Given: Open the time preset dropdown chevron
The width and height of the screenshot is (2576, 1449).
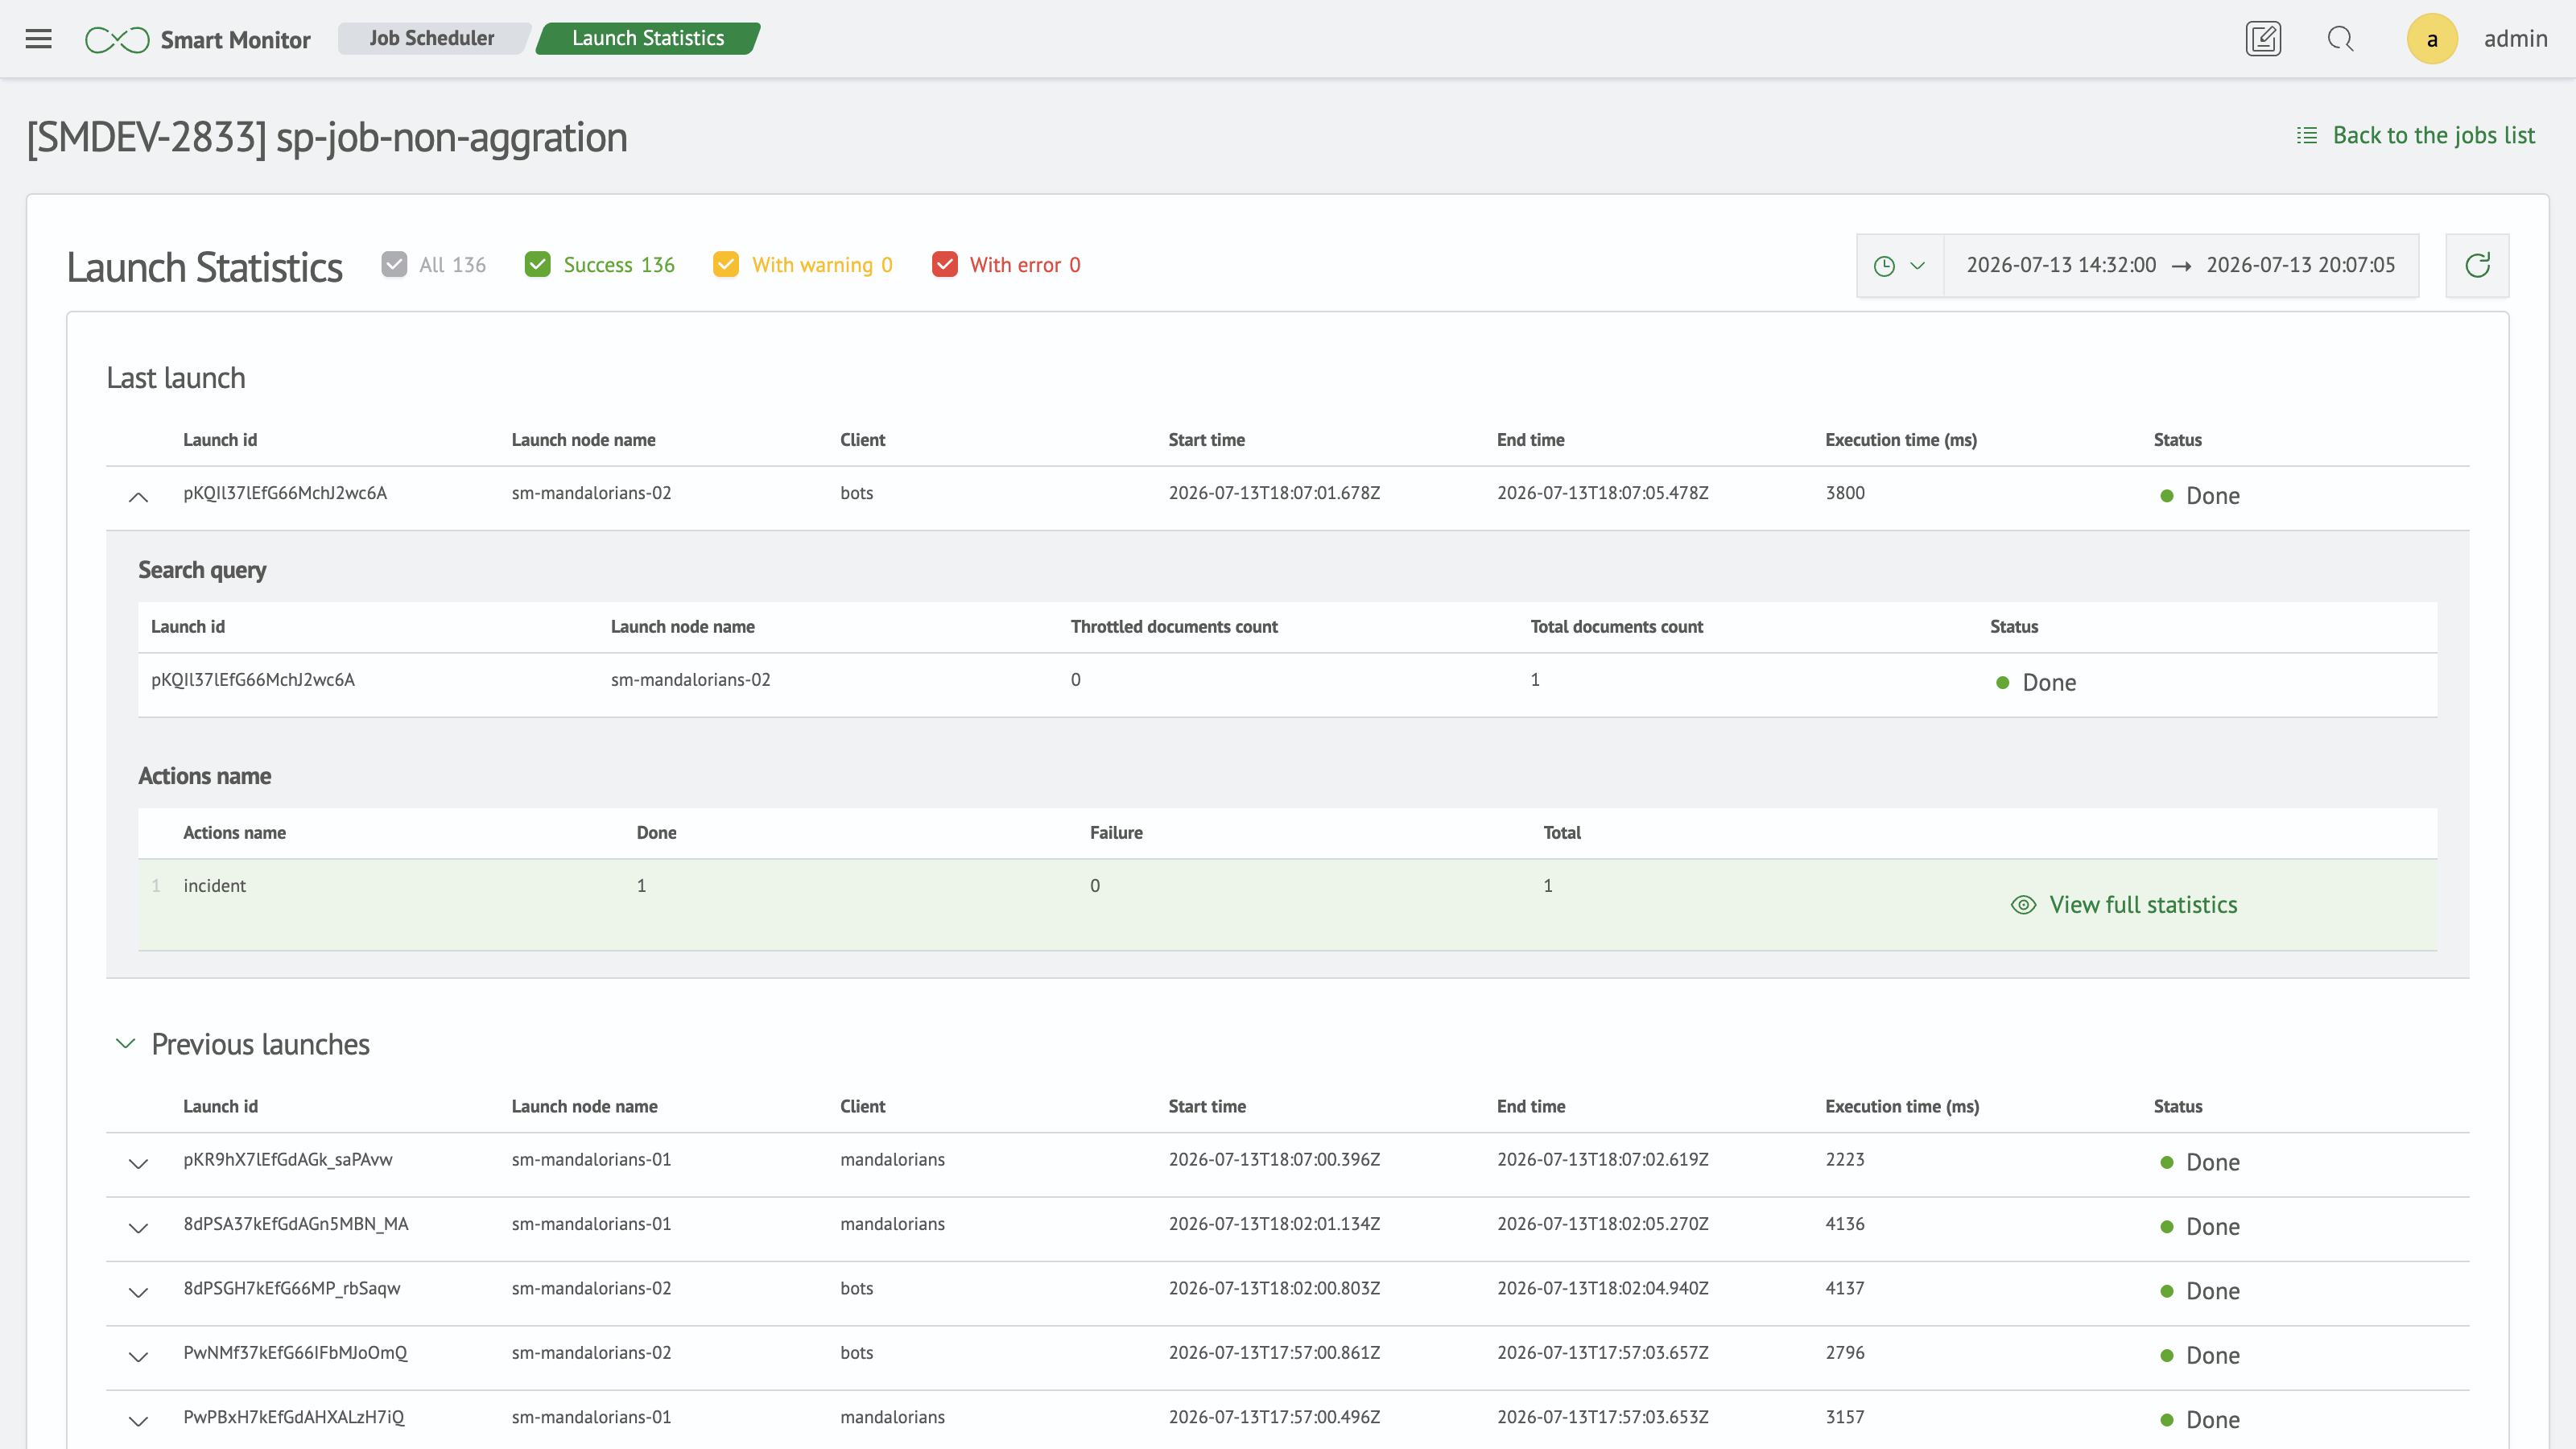Looking at the screenshot, I should (x=1917, y=266).
